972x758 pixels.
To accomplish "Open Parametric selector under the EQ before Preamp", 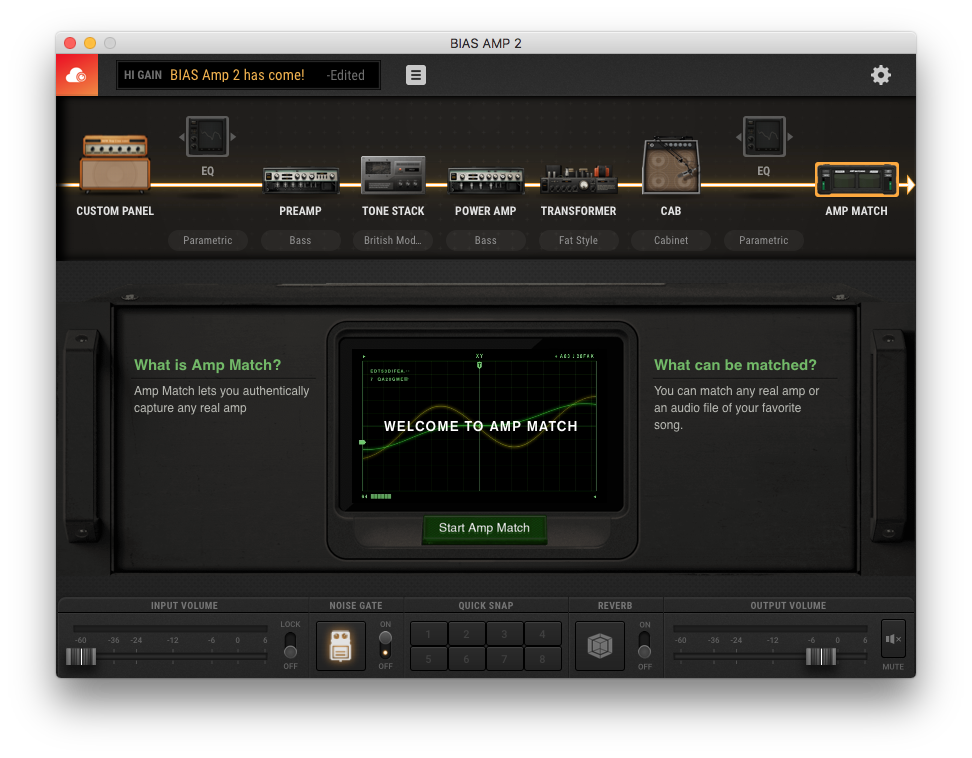I will (x=208, y=240).
